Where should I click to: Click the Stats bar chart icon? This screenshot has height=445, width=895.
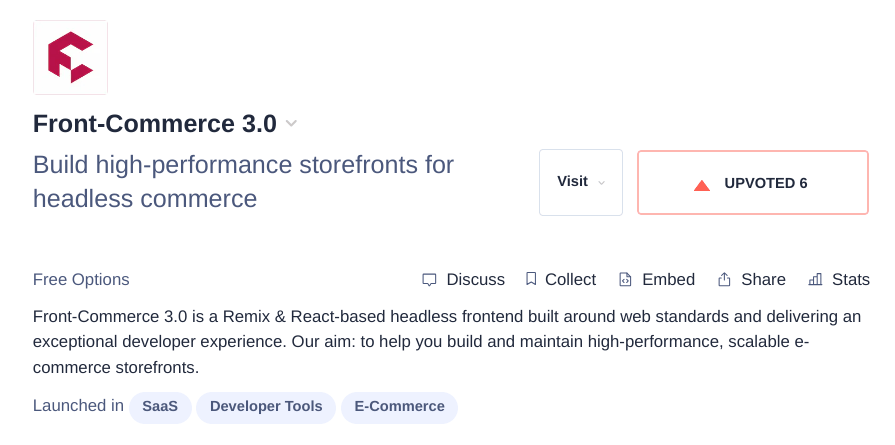point(815,279)
